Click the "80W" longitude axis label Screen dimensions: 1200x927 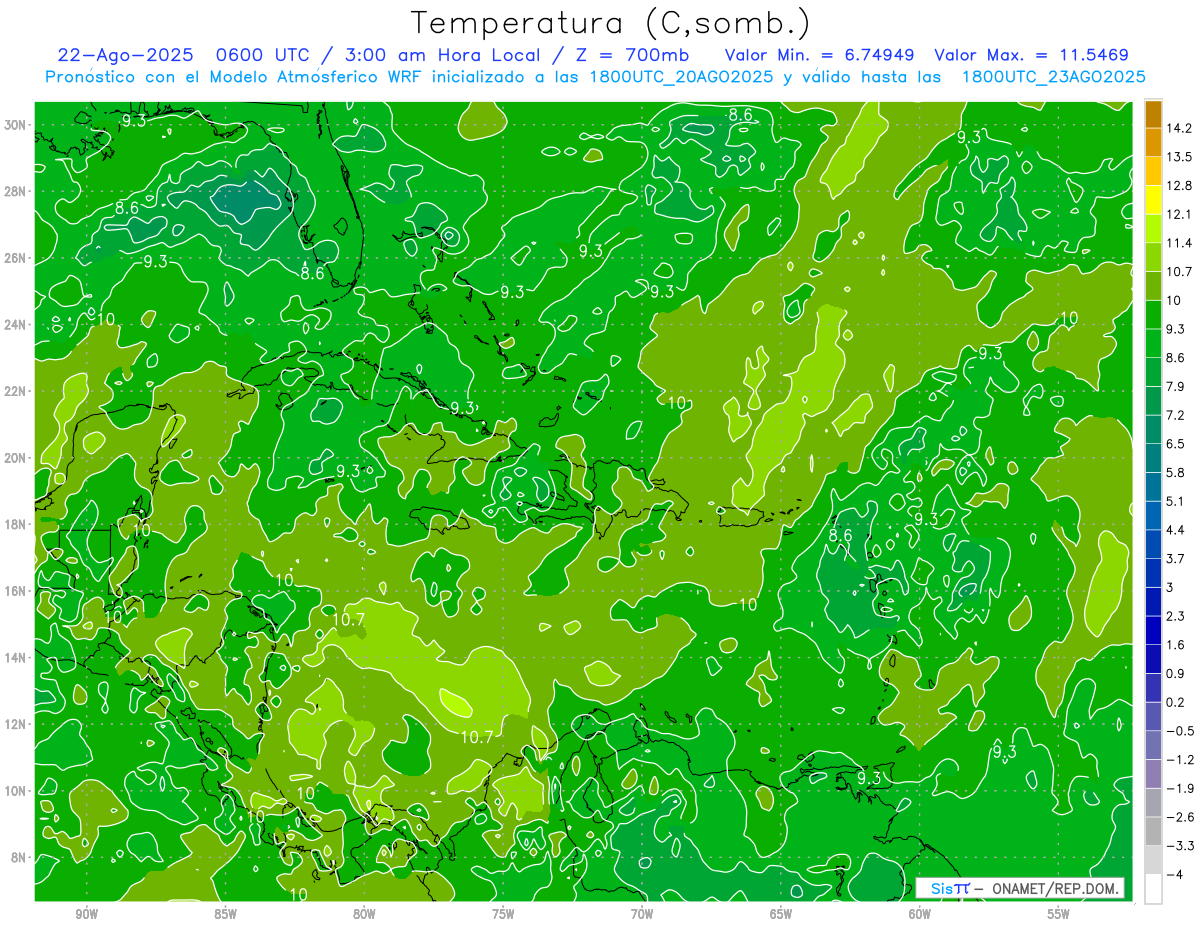click(364, 913)
